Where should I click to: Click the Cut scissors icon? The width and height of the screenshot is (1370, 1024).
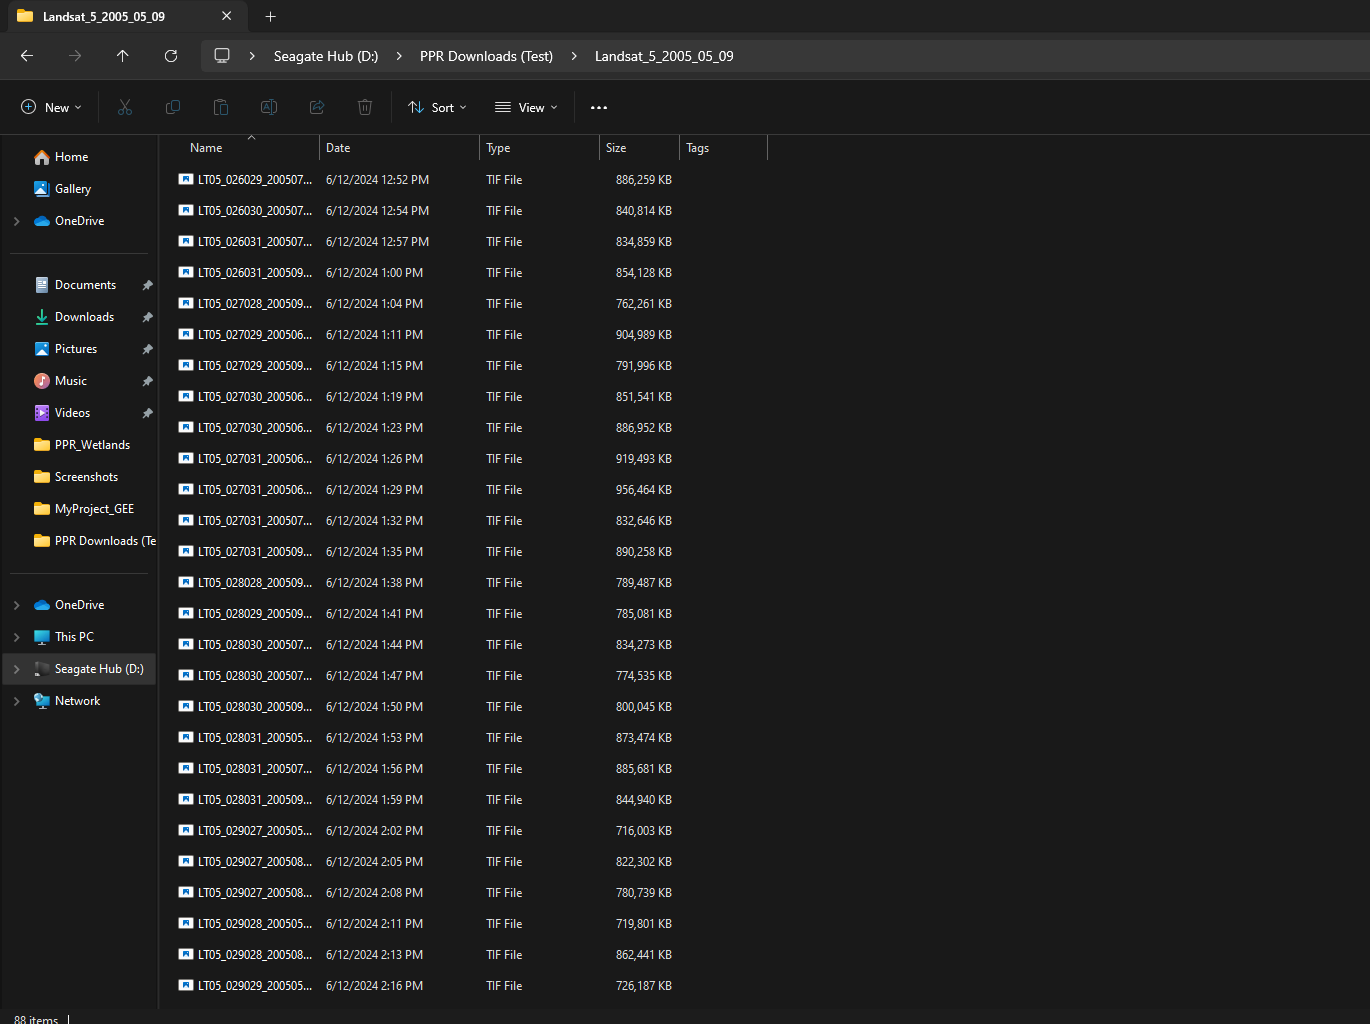coord(125,107)
